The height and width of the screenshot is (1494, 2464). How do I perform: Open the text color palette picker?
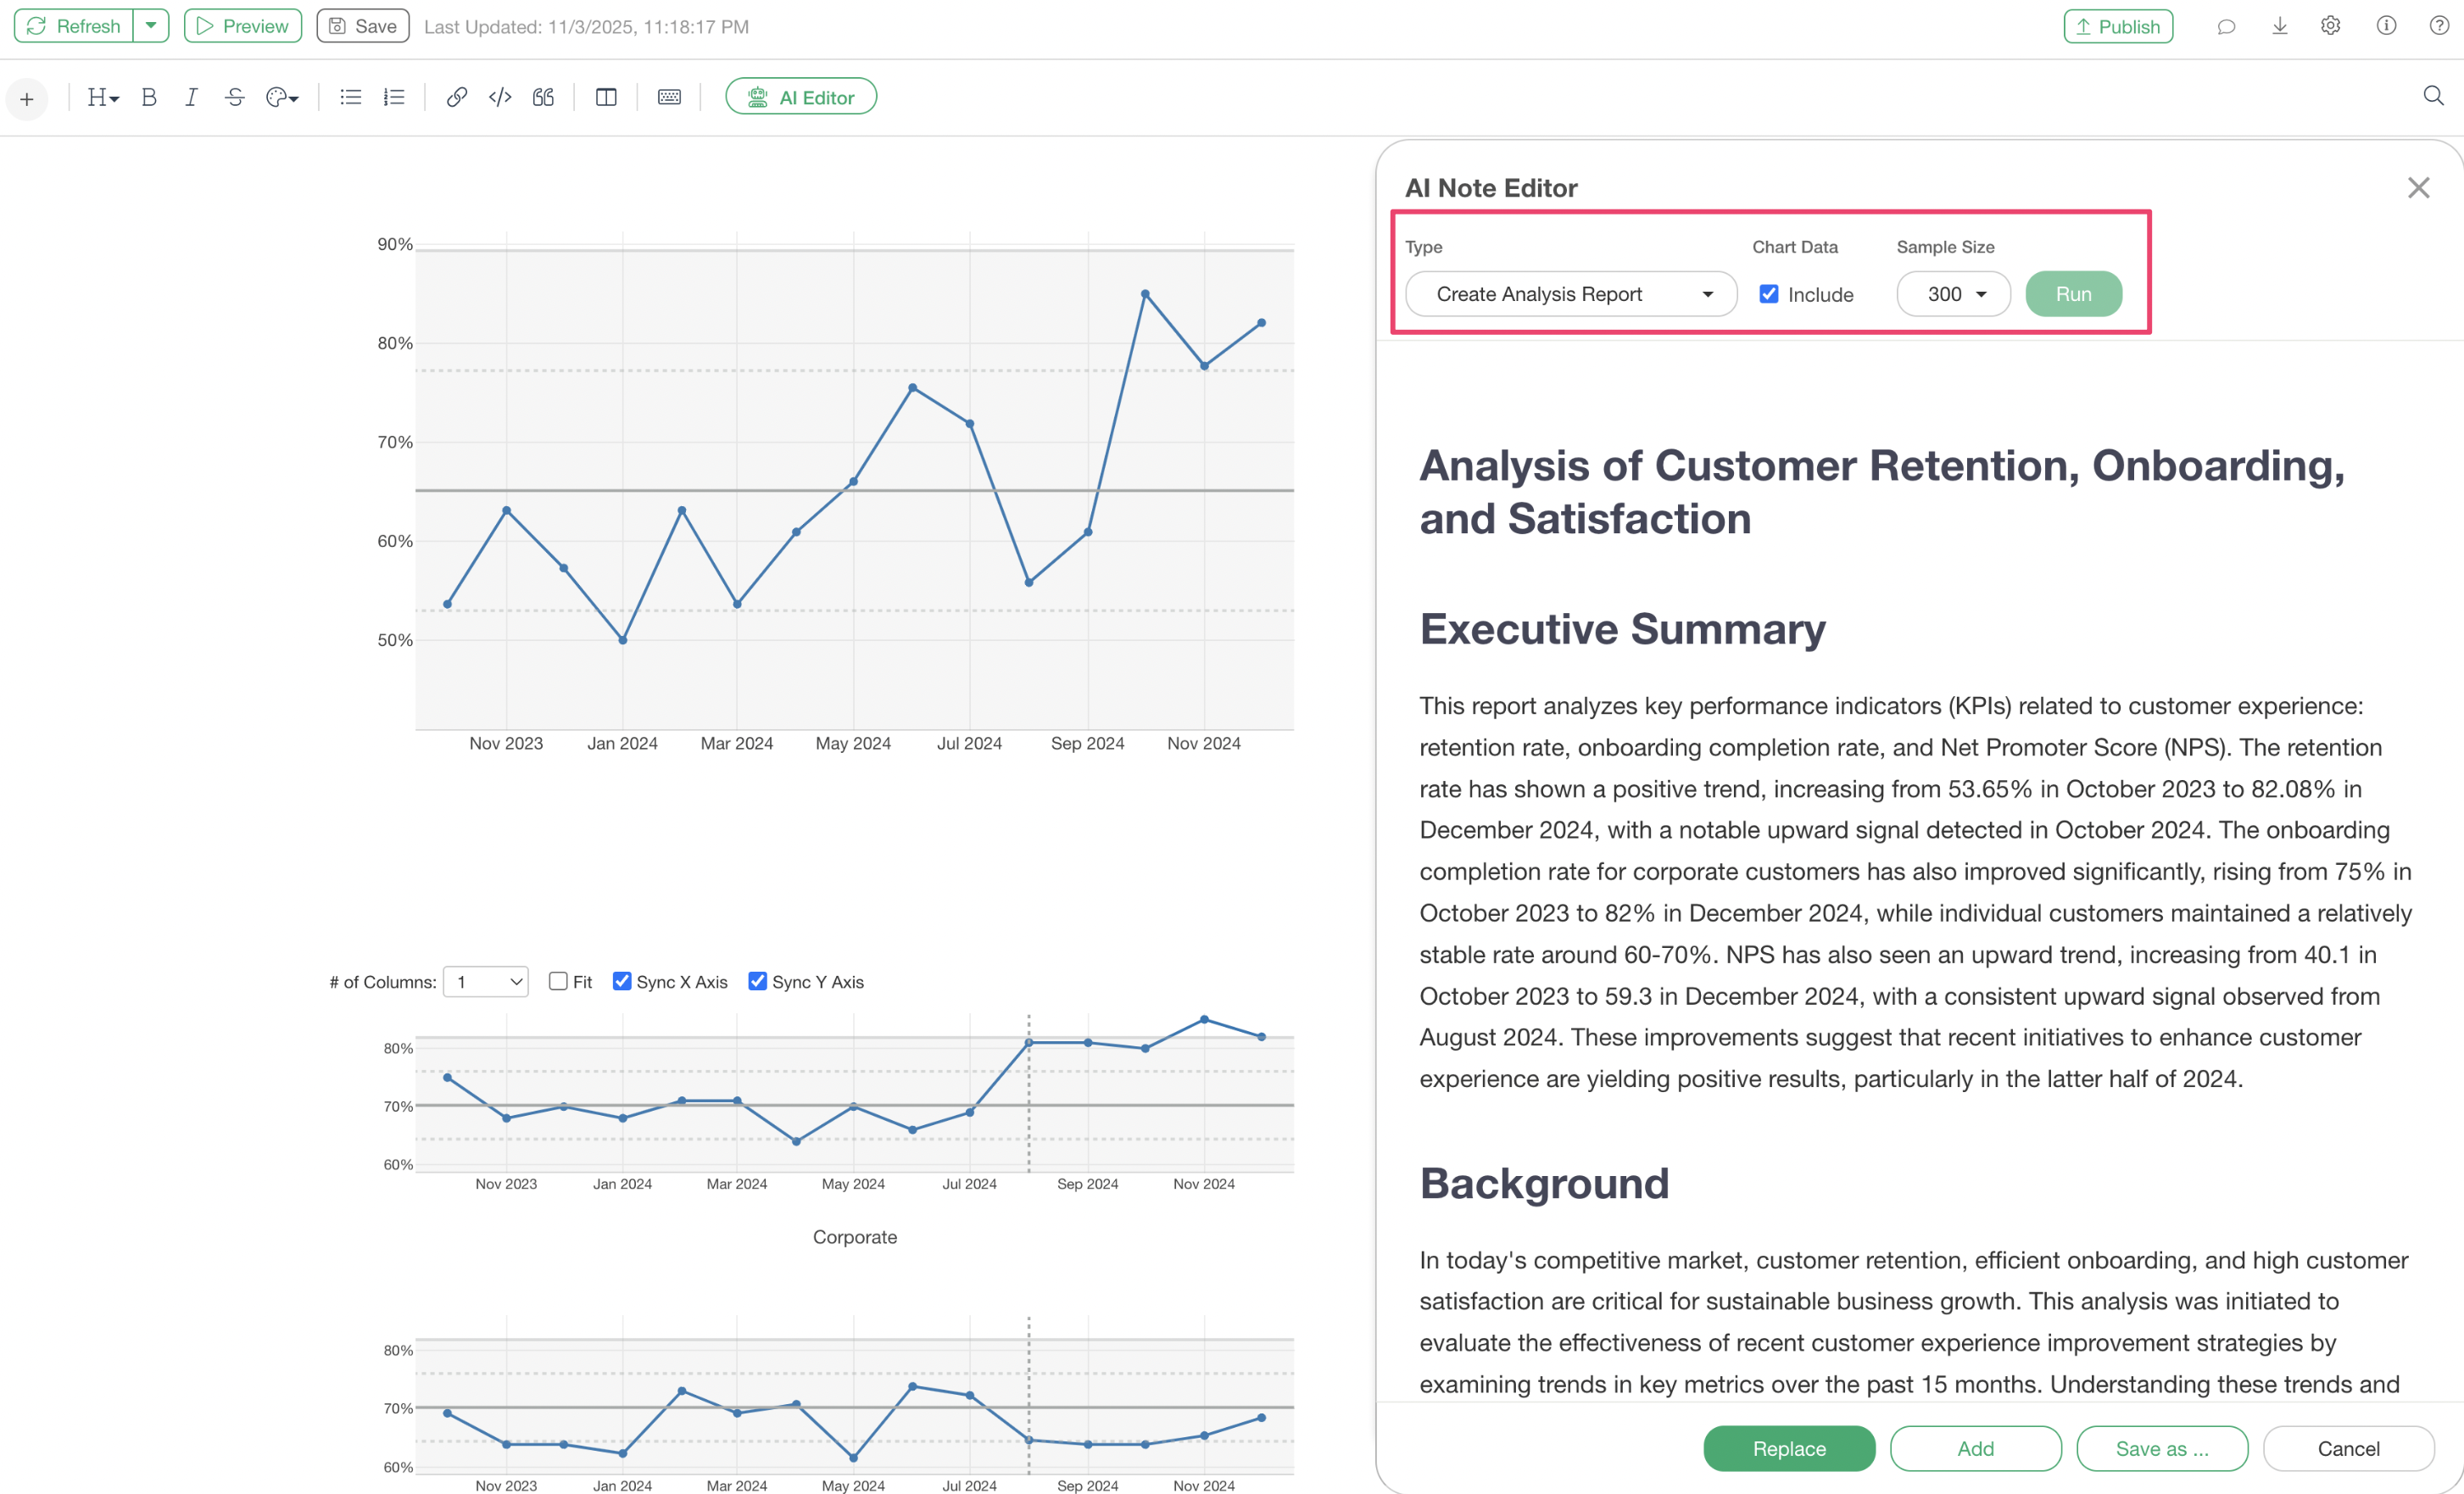tap(282, 97)
